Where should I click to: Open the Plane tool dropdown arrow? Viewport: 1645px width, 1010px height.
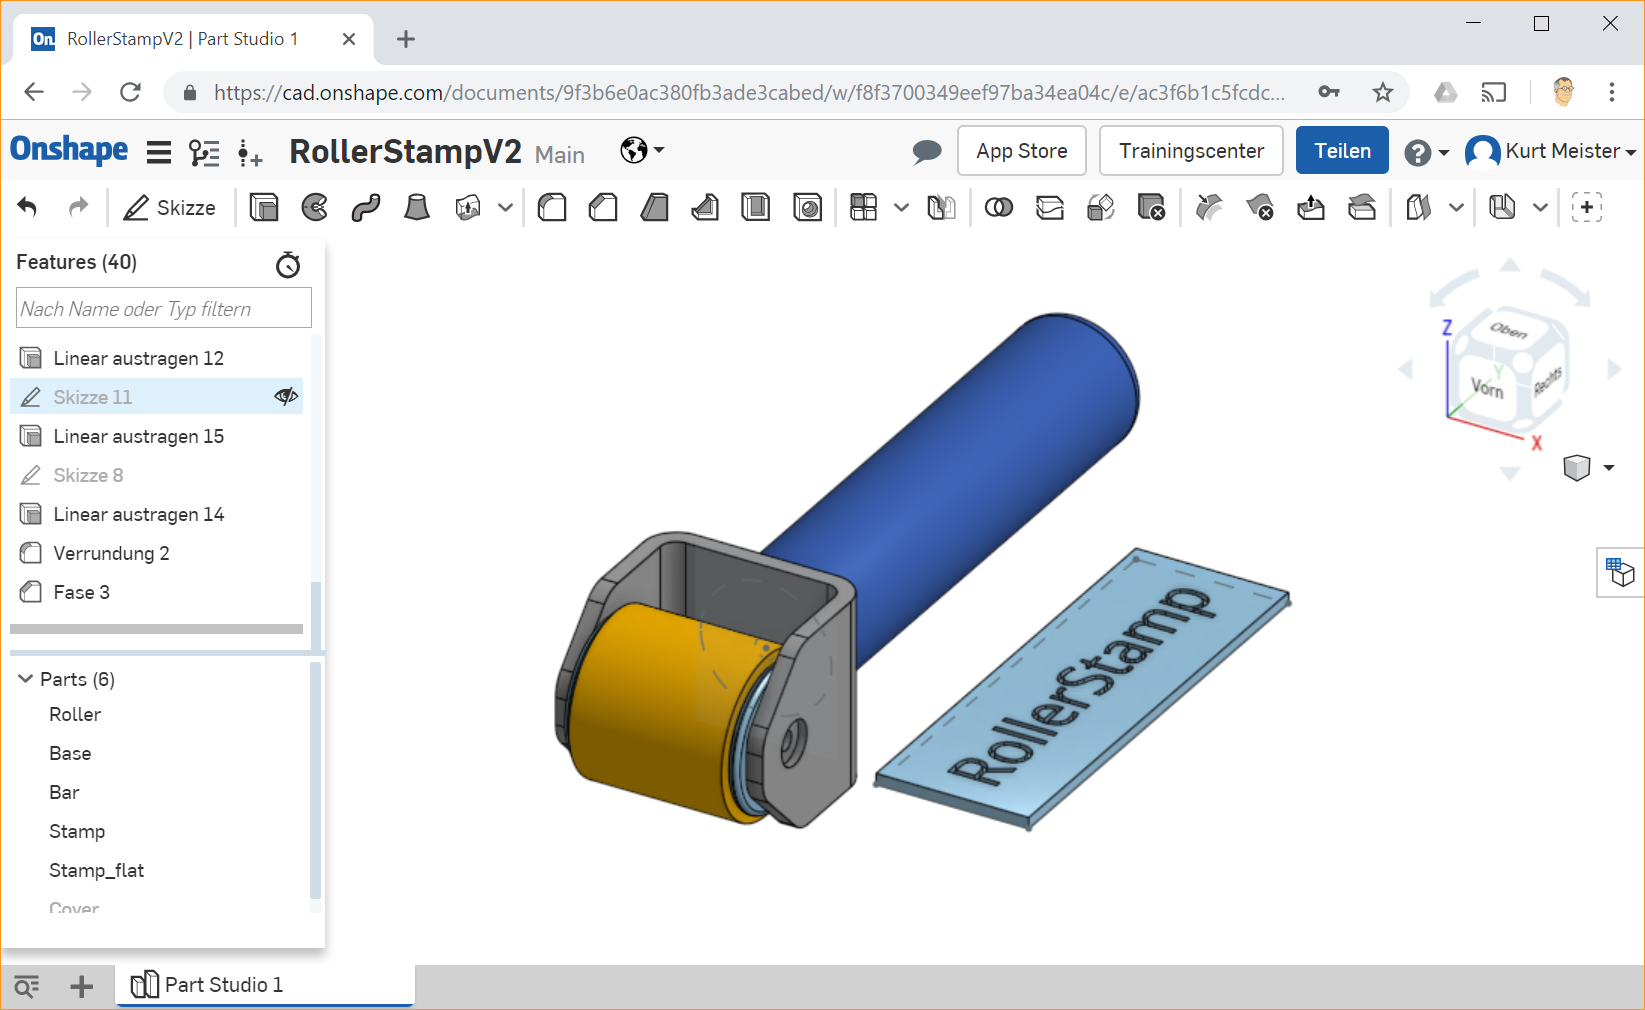coord(1456,207)
